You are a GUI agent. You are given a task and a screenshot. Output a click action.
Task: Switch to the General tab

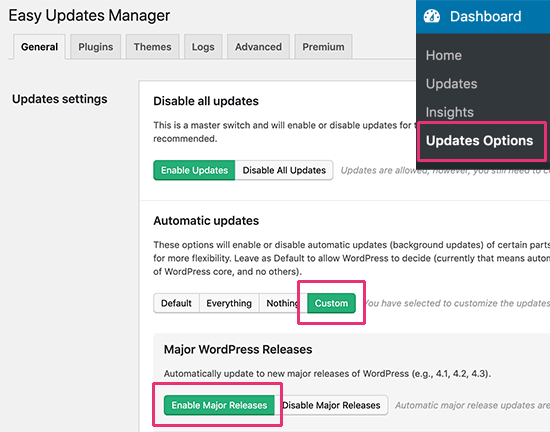(x=39, y=47)
